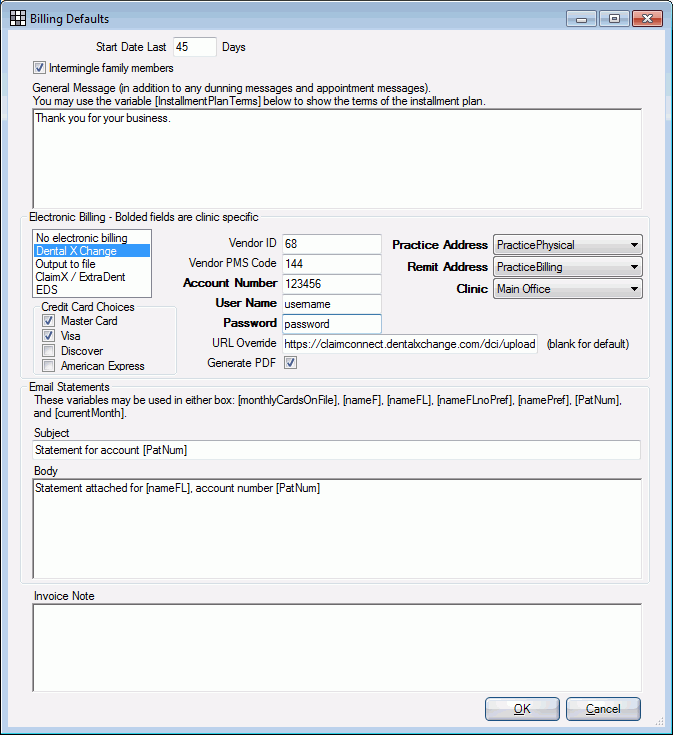Screen dimensions: 673x735
Task: Click the Cancel button
Action: pyautogui.click(x=603, y=709)
